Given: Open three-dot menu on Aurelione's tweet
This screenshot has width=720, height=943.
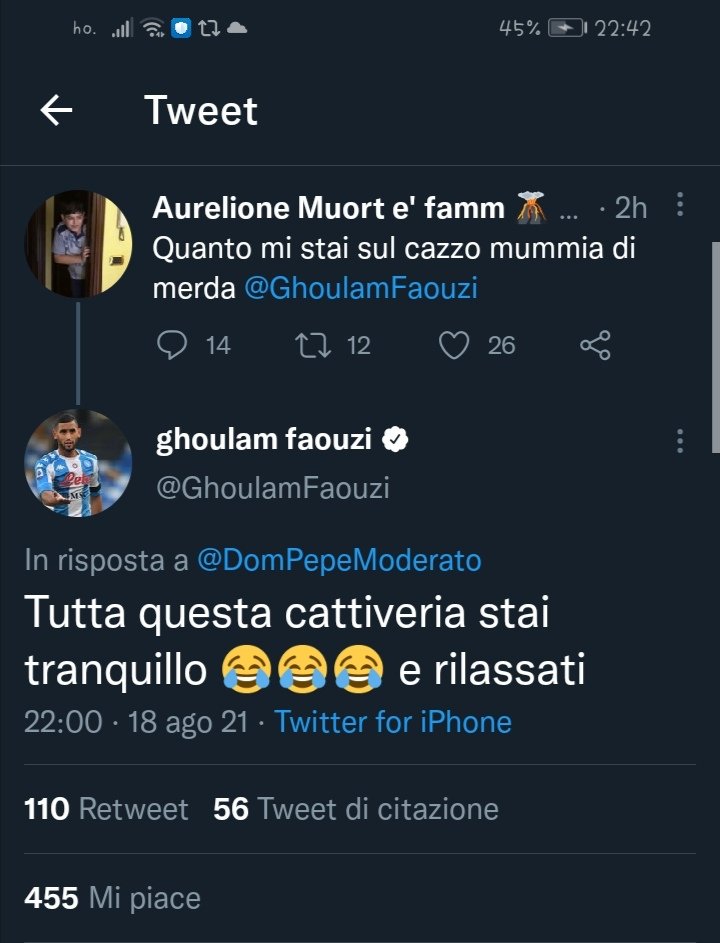Looking at the screenshot, I should [x=680, y=206].
